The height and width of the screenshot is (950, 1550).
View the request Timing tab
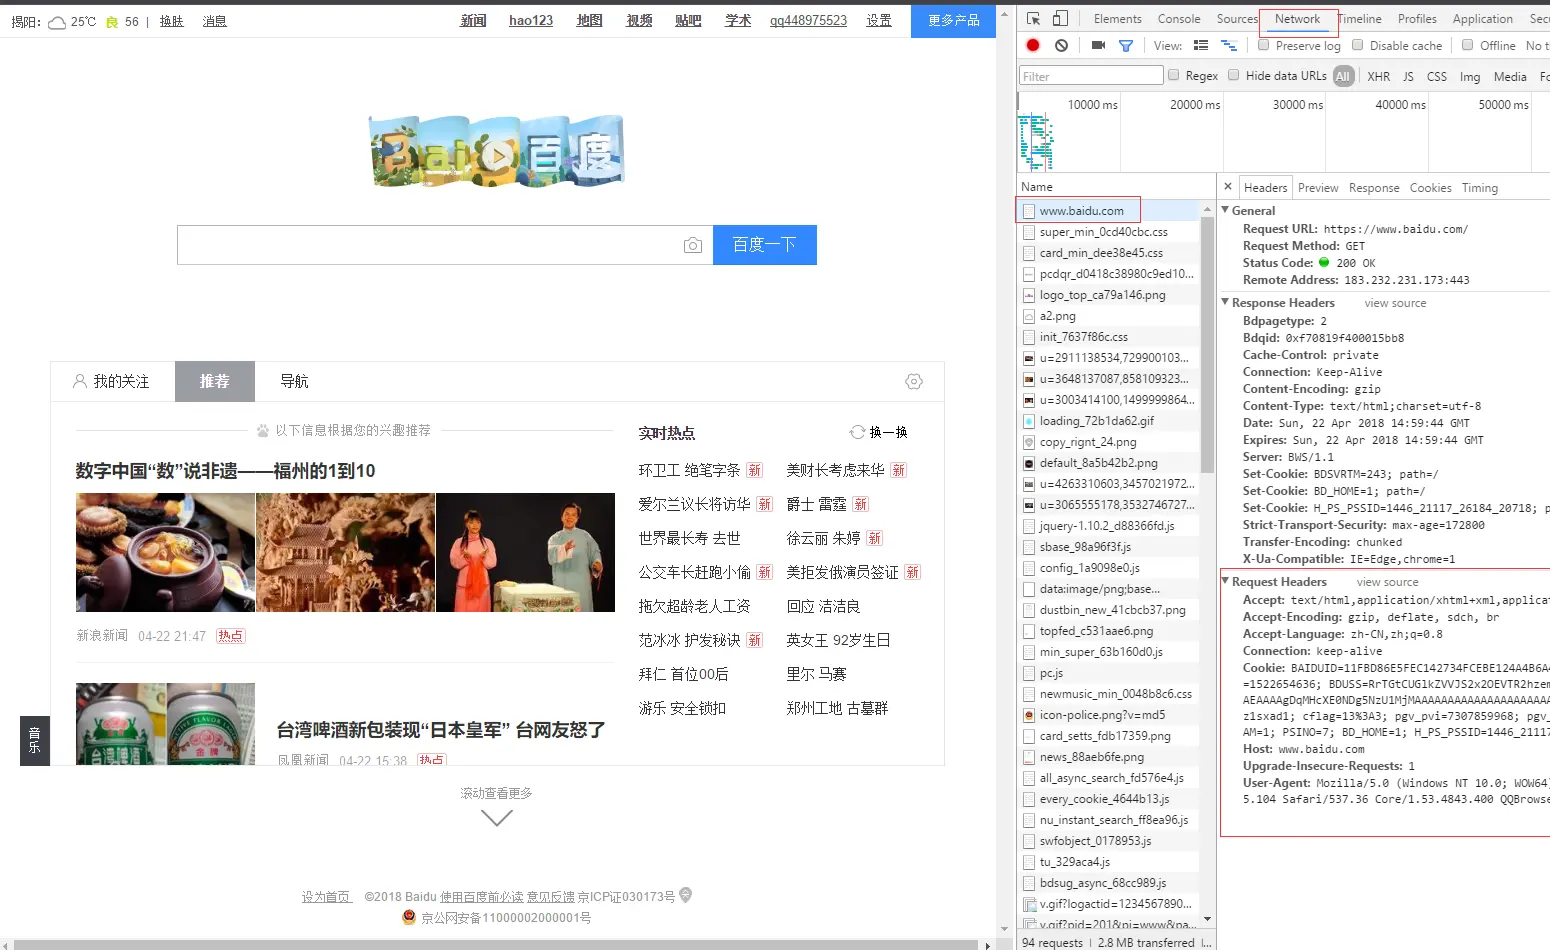(x=1480, y=188)
